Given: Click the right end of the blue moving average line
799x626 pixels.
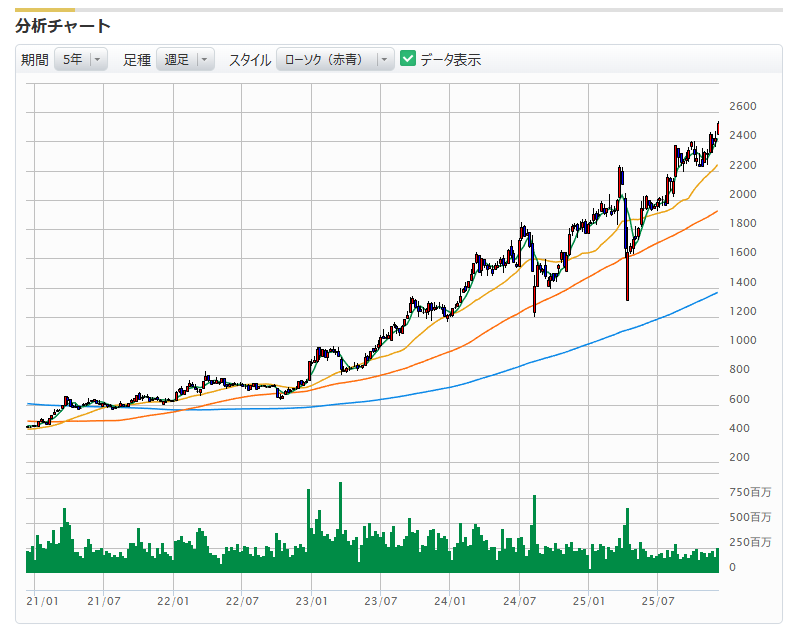Looking at the screenshot, I should [x=716, y=293].
